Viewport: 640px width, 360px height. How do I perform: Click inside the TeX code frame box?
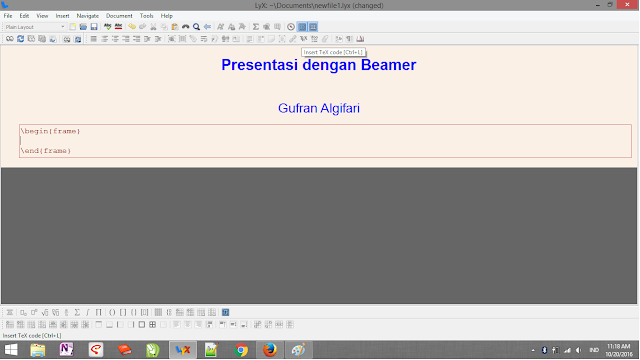[x=325, y=141]
